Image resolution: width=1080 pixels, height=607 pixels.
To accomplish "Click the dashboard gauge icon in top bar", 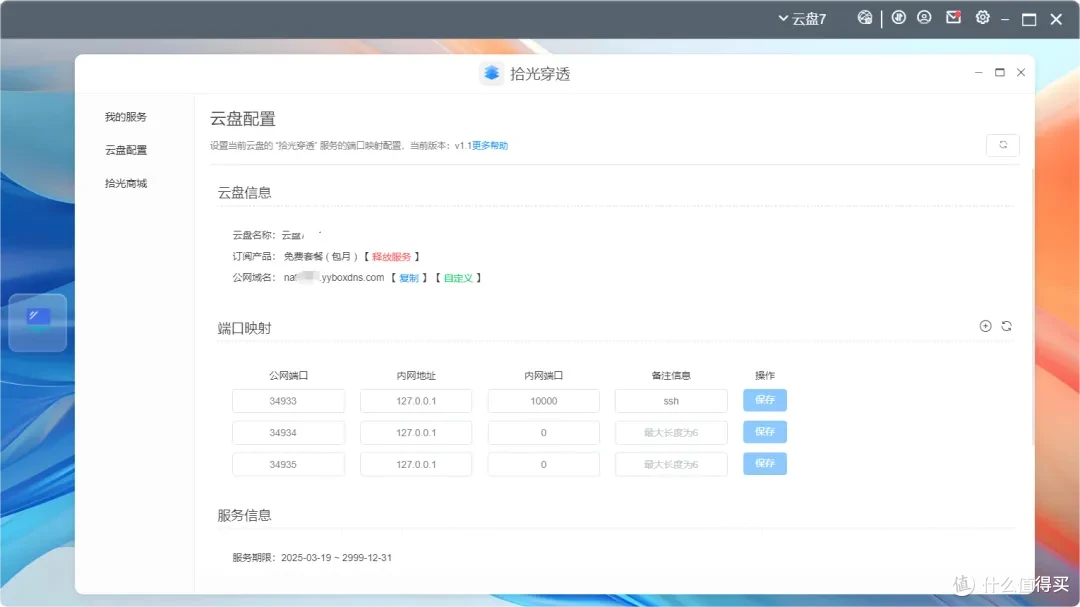I will click(x=864, y=18).
